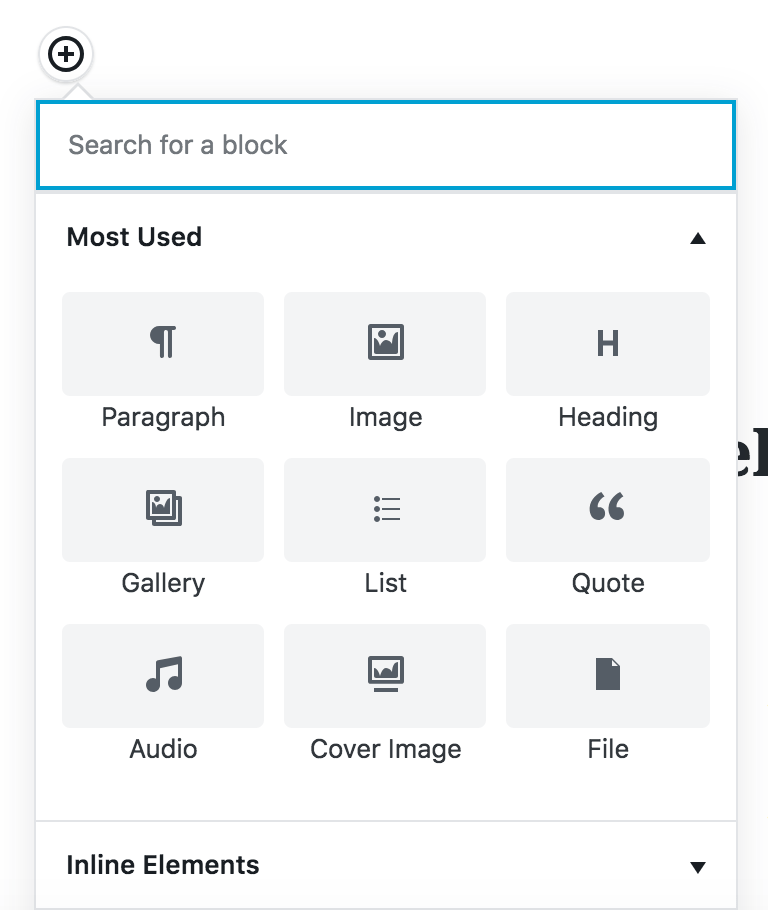The image size is (768, 910).
Task: Click the add block plus icon
Action: click(66, 54)
